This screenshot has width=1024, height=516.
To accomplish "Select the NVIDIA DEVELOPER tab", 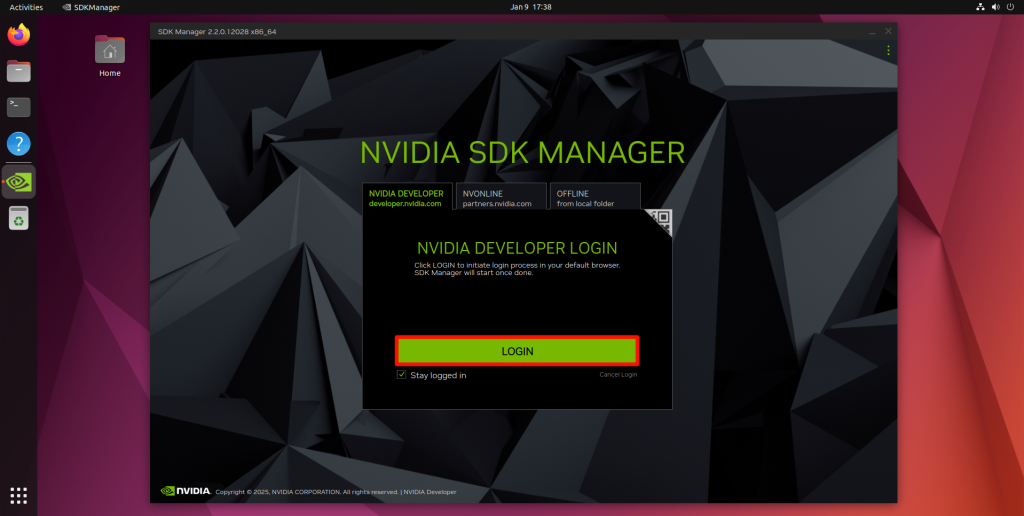I will point(407,198).
